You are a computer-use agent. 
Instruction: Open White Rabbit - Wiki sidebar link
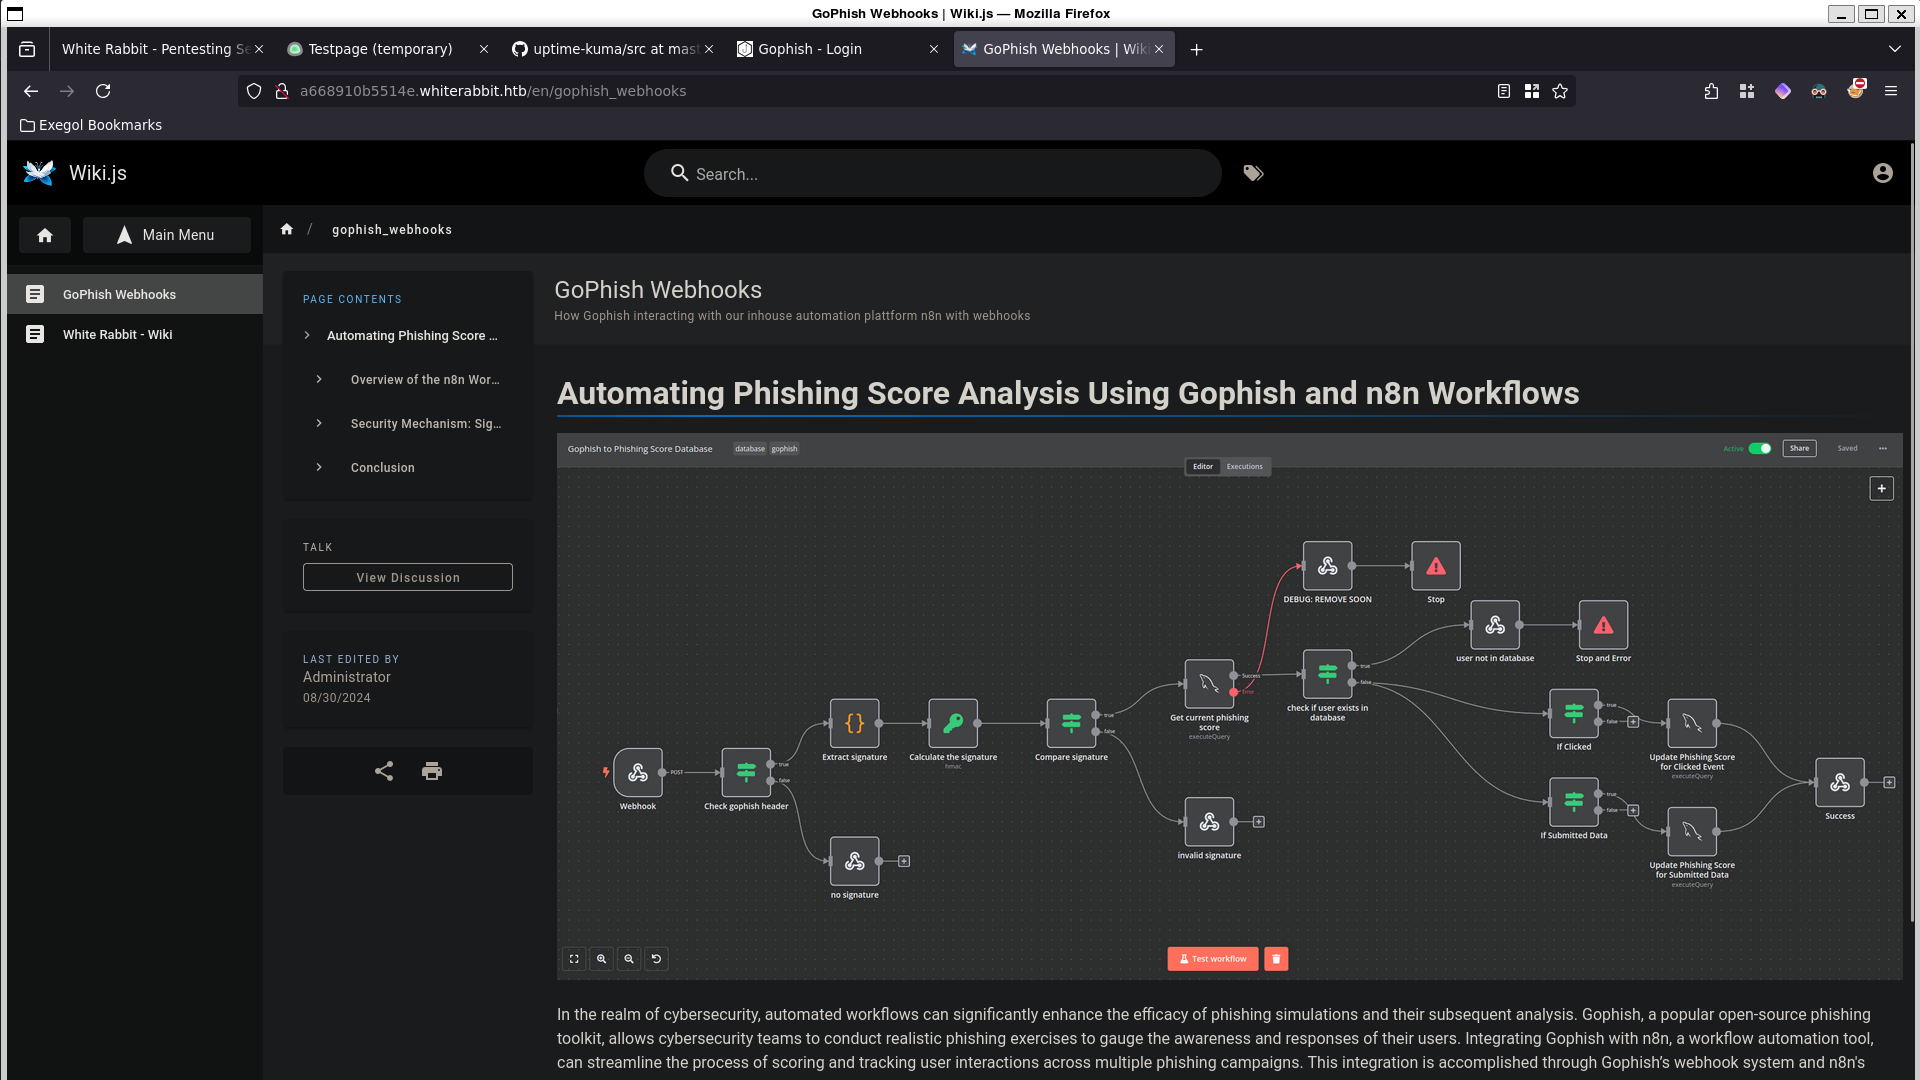117,334
